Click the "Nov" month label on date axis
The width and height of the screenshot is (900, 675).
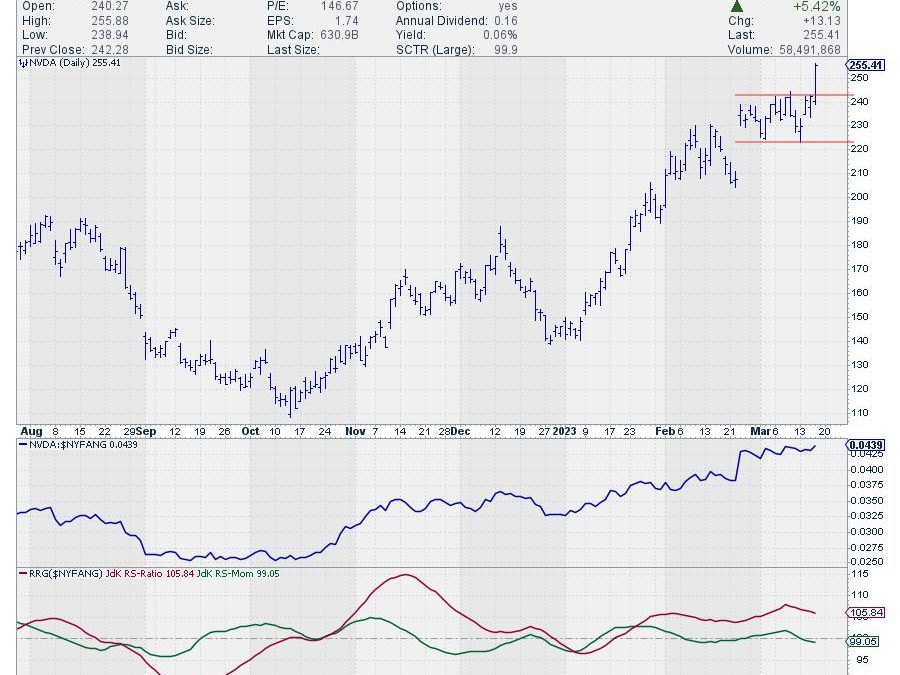pyautogui.click(x=355, y=431)
